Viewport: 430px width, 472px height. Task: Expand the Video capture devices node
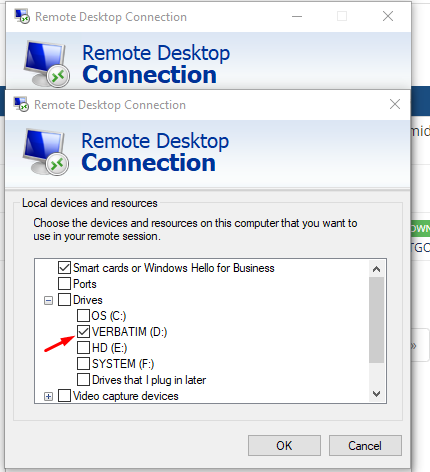pos(48,397)
